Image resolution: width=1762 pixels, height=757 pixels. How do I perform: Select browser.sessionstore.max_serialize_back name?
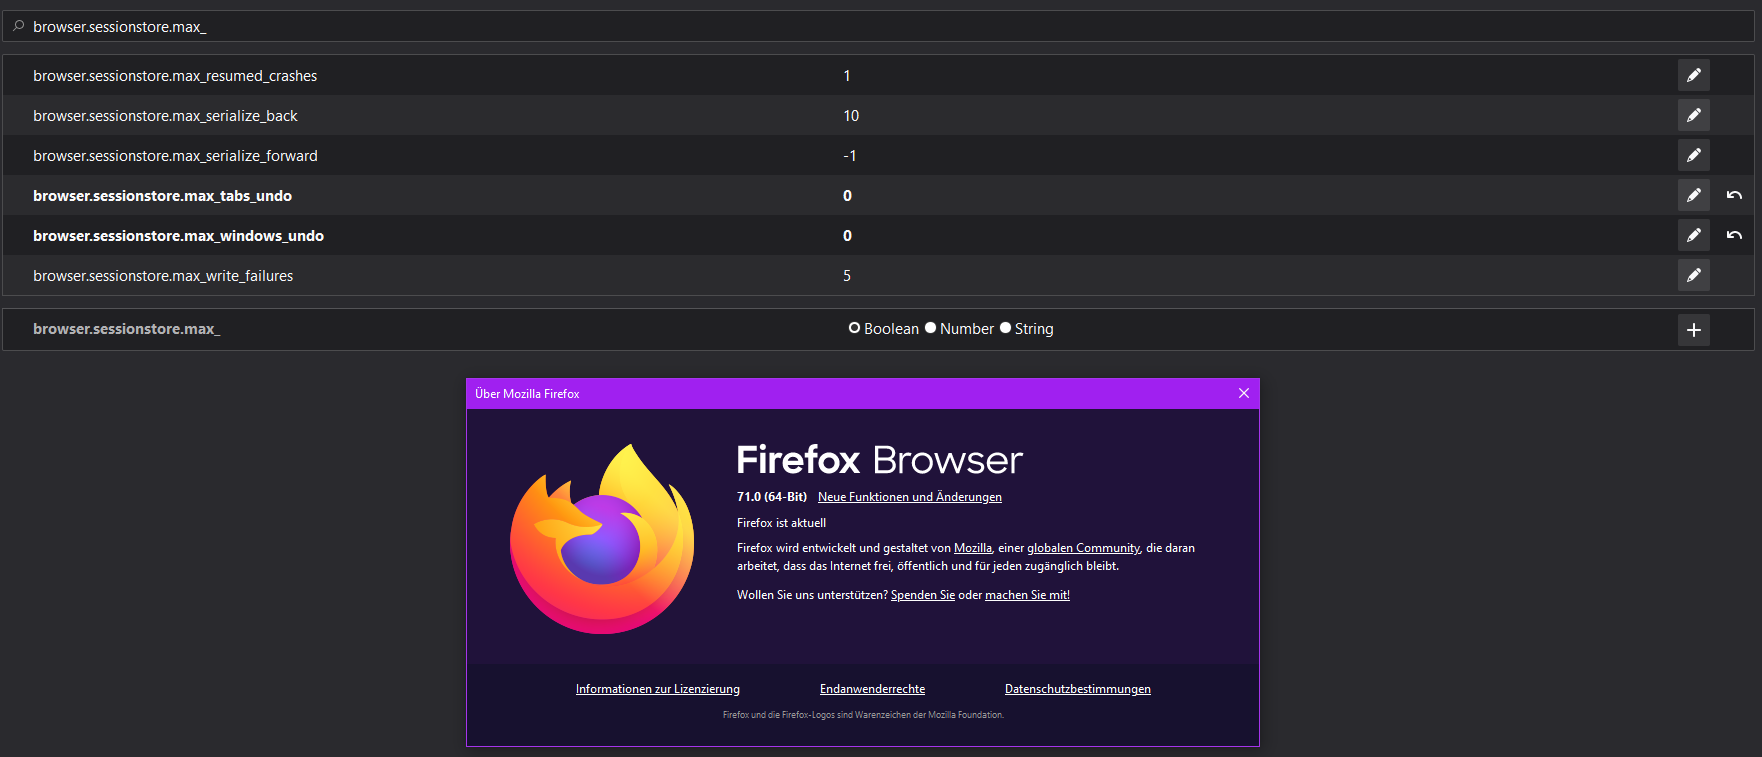[x=165, y=116]
